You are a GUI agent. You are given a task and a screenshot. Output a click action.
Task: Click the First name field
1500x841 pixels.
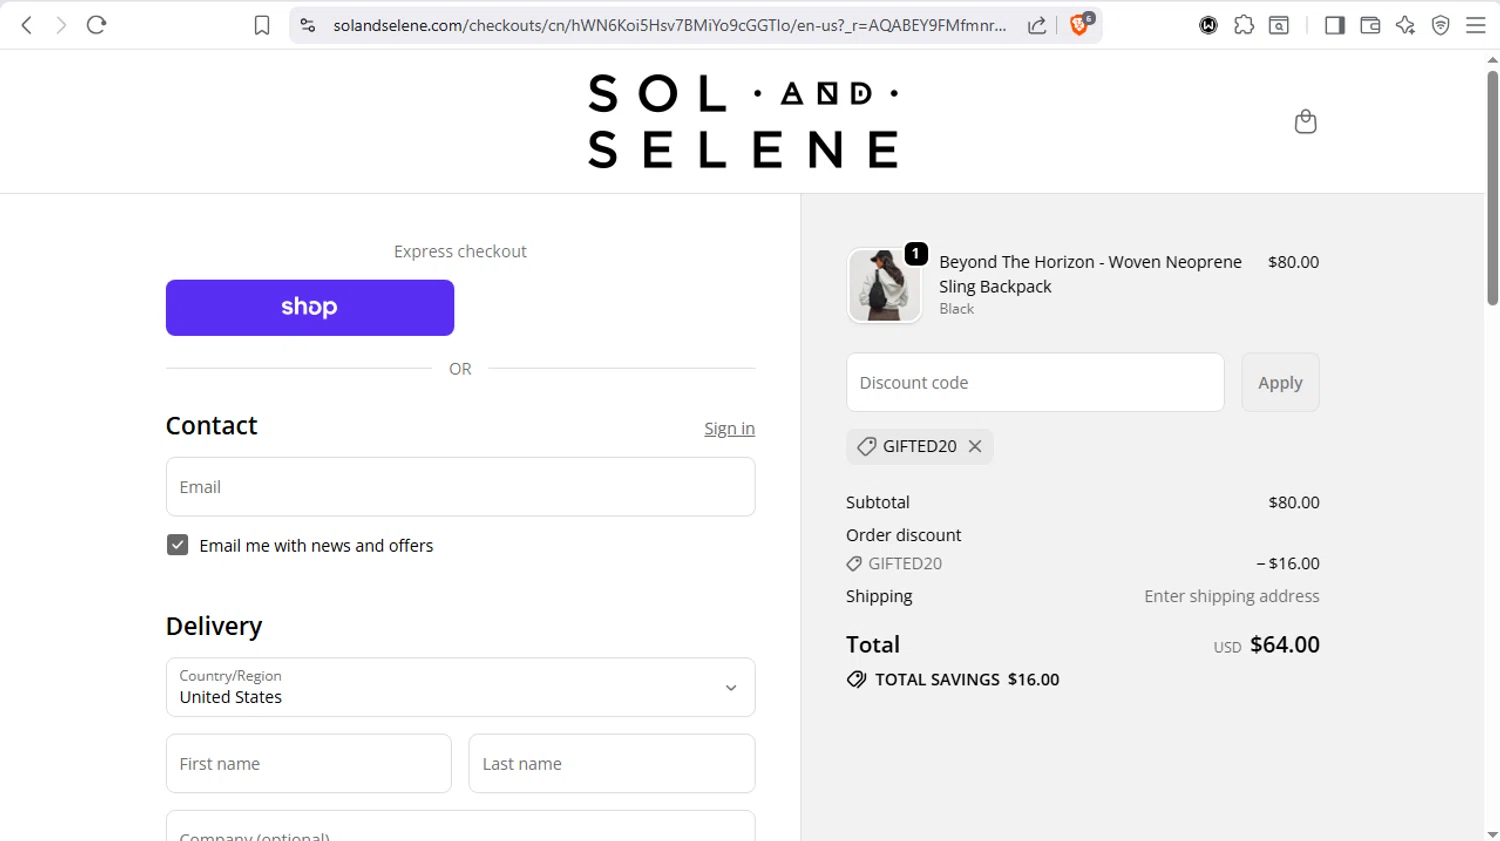point(309,764)
